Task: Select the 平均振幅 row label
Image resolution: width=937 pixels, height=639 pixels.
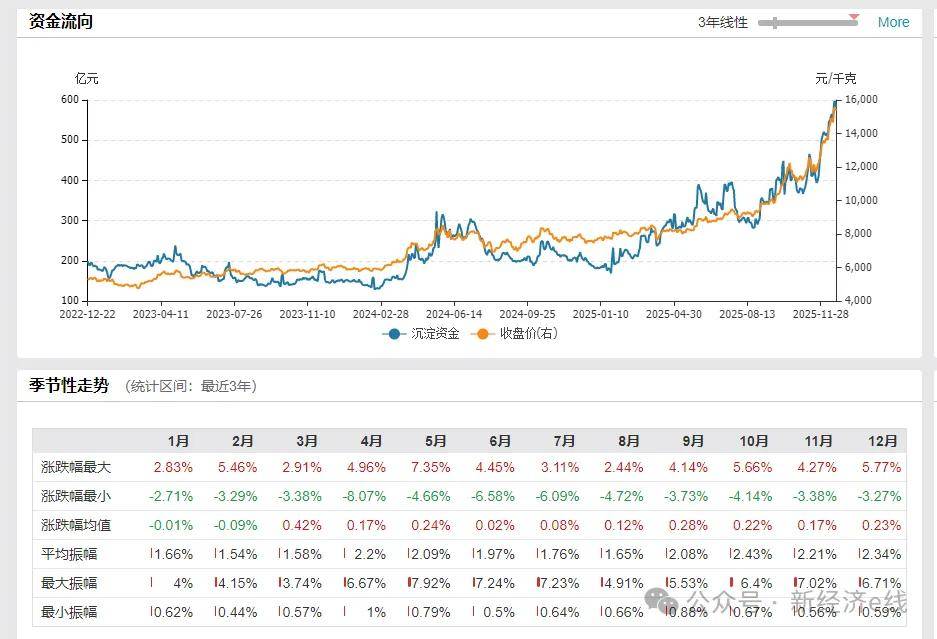Action: (x=69, y=554)
